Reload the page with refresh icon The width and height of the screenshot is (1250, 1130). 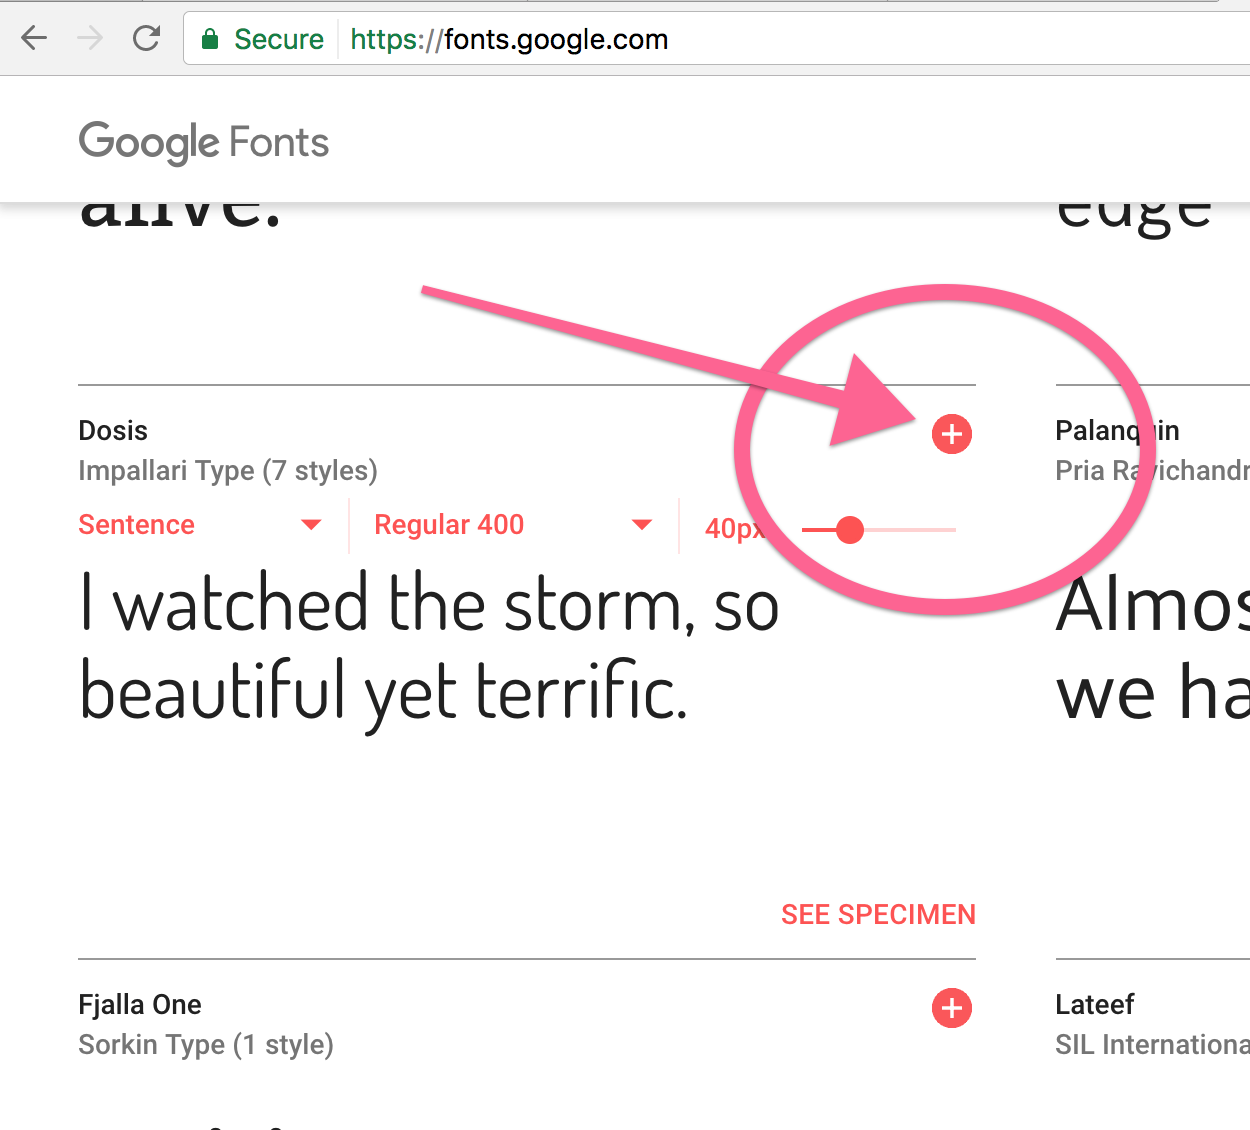click(147, 39)
